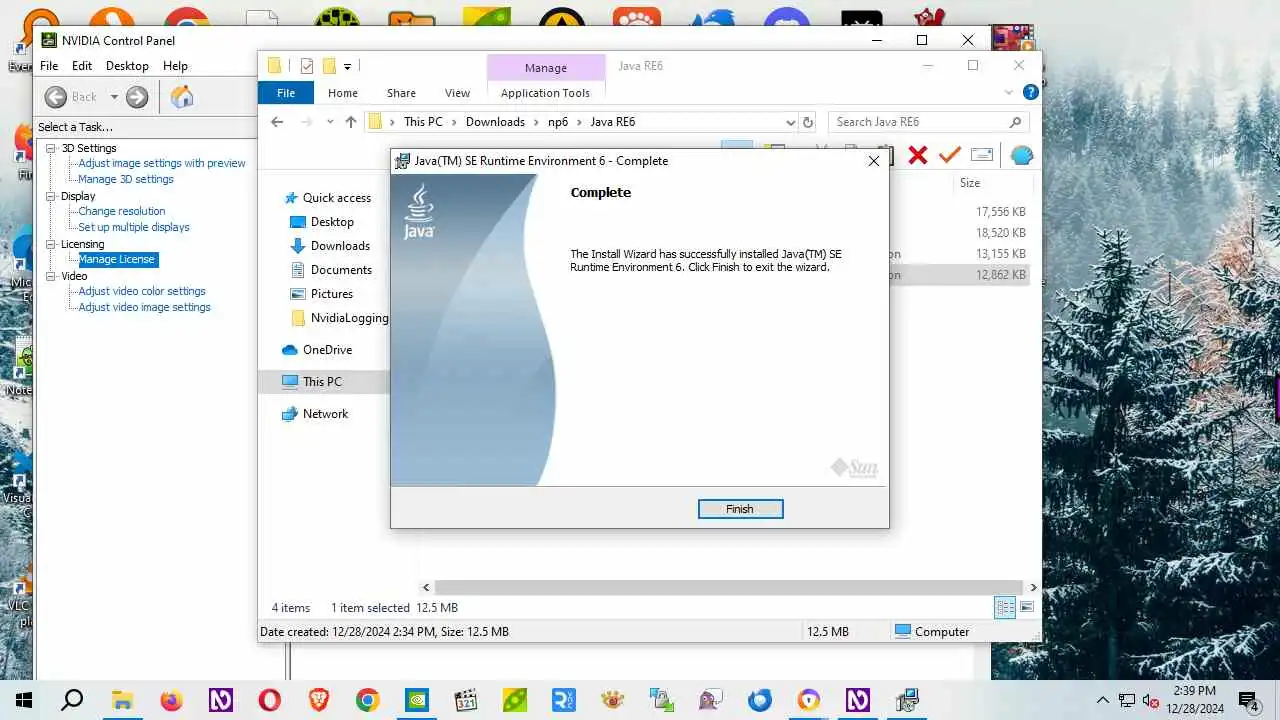This screenshot has width=1280, height=720.
Task: Open File menu in NVIDIA Control Panel
Action: click(48, 66)
